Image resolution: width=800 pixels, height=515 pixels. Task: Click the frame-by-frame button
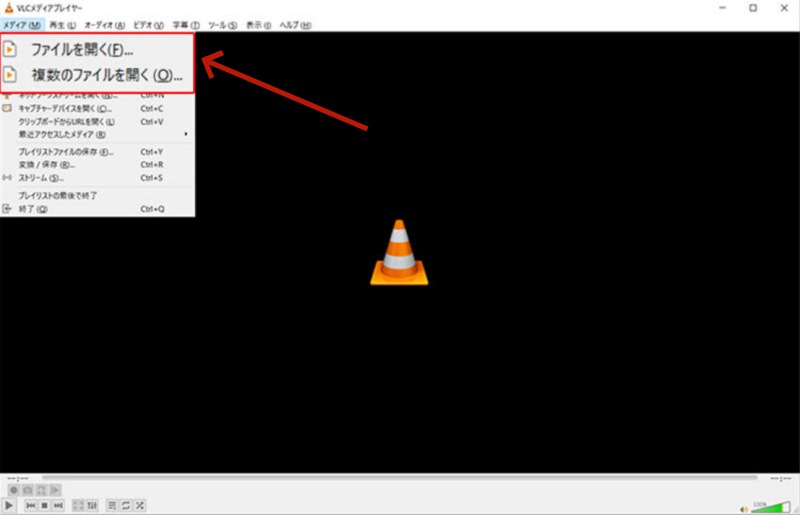(x=55, y=490)
